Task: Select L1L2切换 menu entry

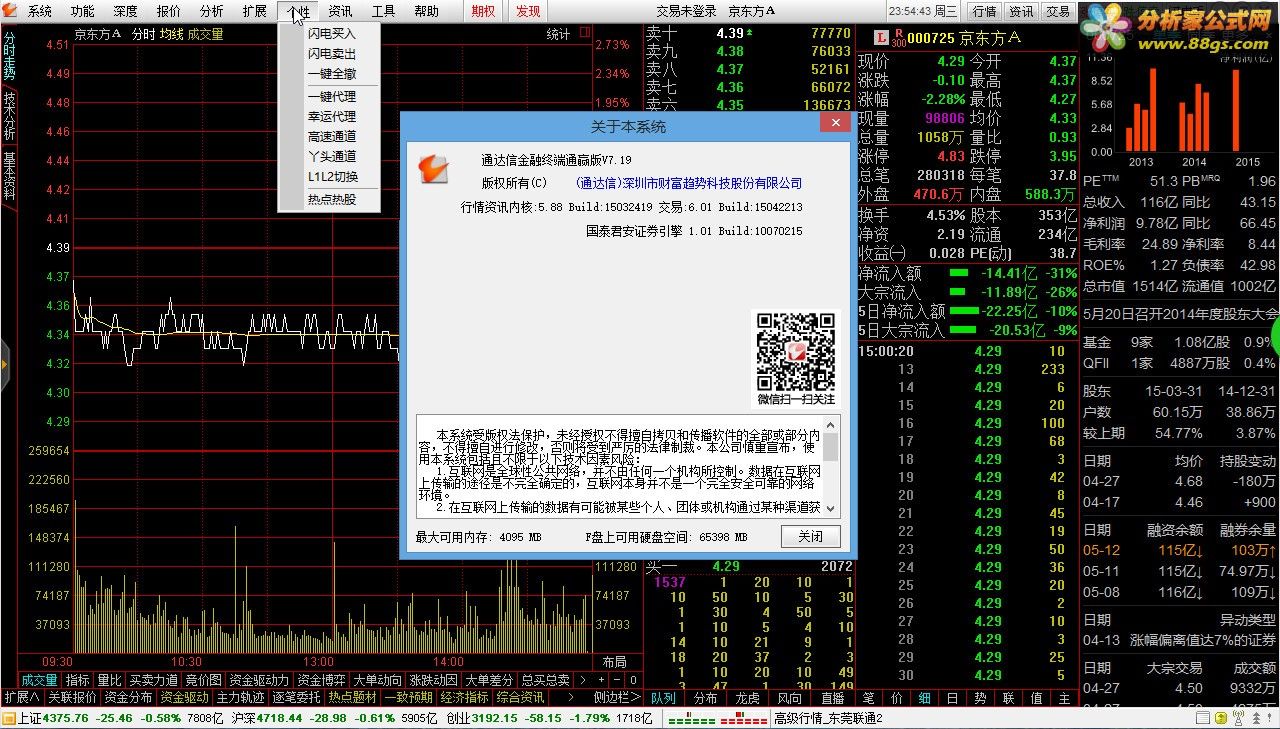Action: 332,177
